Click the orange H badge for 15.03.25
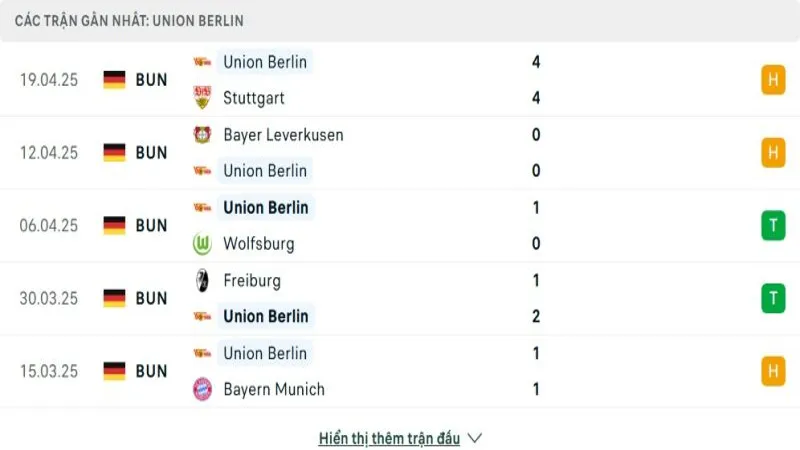This screenshot has height=450, width=800. click(772, 371)
